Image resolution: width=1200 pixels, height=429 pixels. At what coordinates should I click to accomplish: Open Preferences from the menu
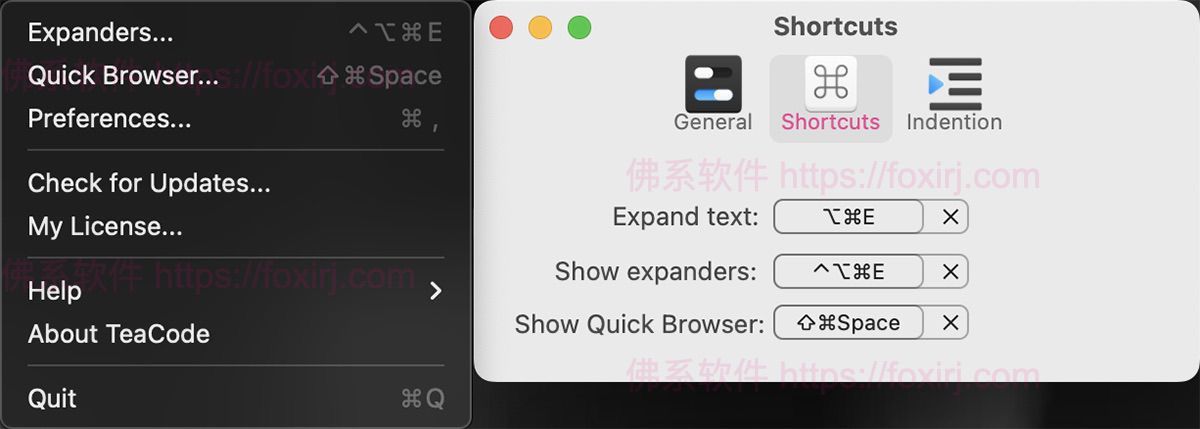(x=109, y=119)
